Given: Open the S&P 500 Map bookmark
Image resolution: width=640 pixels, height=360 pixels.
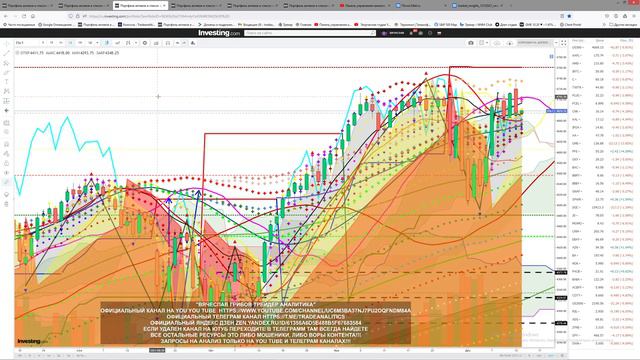Looking at the screenshot, I should point(445,24).
